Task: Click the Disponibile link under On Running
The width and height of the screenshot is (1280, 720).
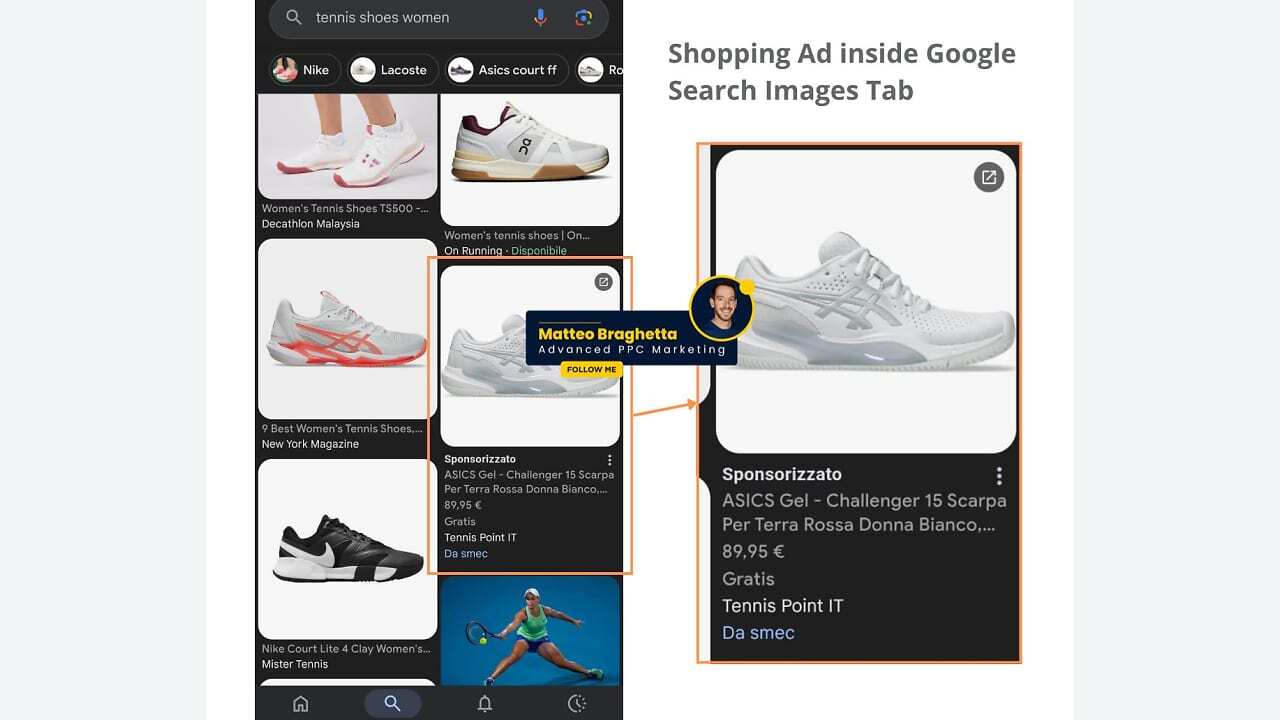Action: click(x=538, y=250)
